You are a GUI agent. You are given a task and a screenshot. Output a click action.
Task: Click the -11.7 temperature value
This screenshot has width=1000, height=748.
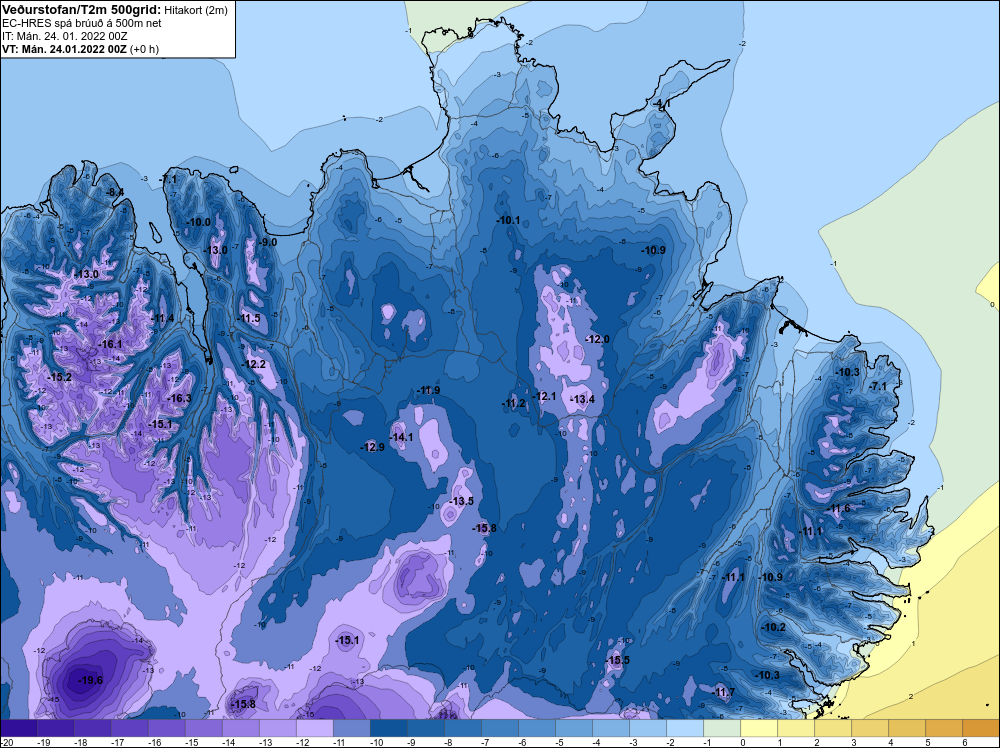(723, 693)
